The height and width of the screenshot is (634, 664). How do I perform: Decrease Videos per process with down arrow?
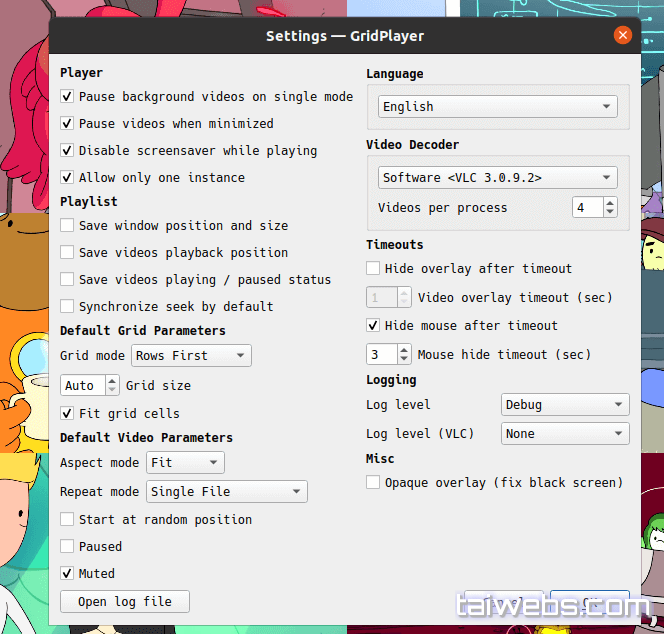[610, 213]
